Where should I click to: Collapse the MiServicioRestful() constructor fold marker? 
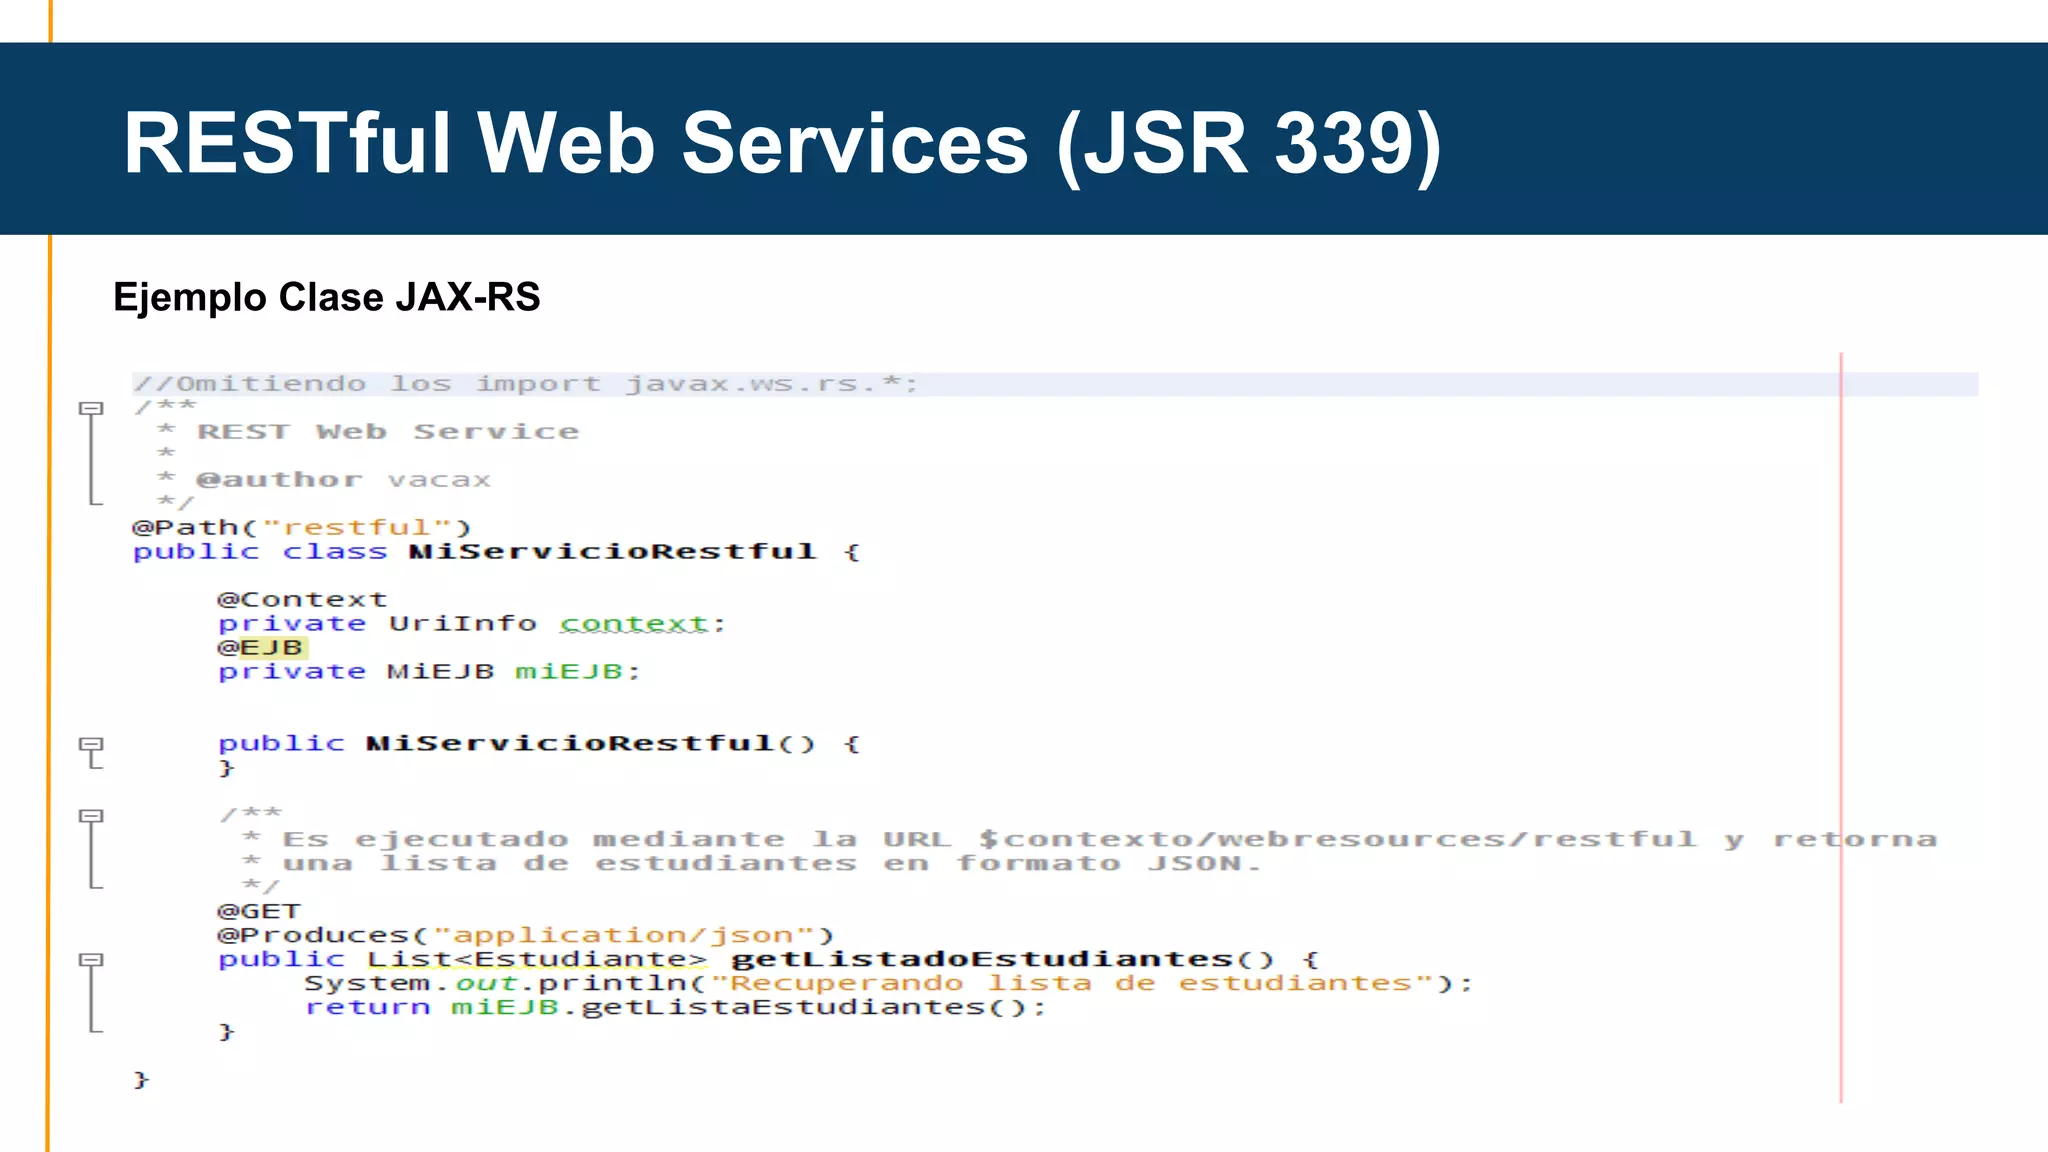91,744
